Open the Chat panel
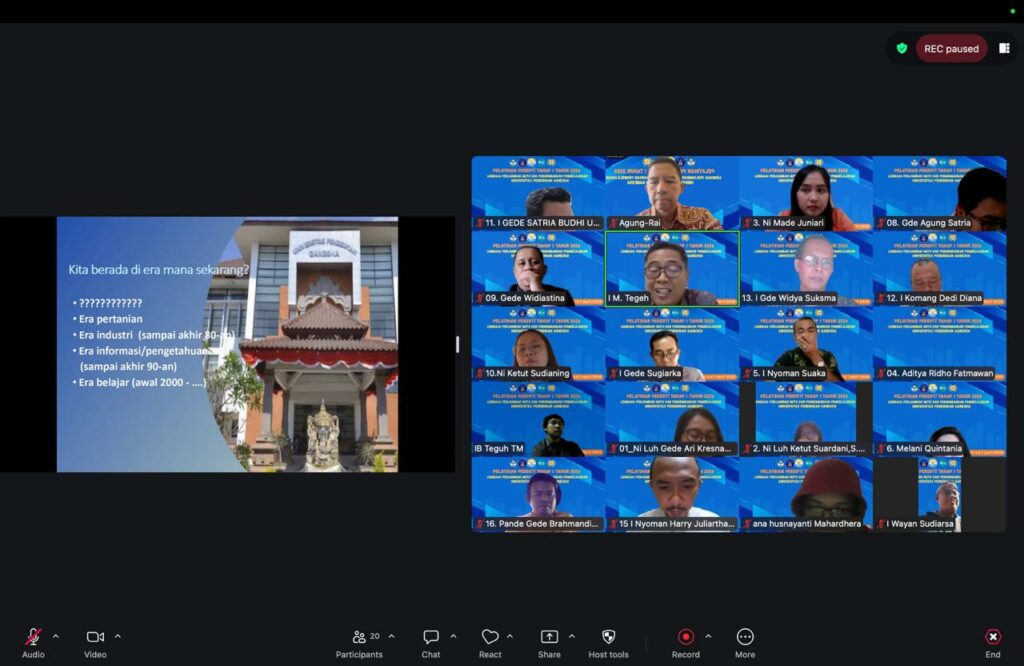The height and width of the screenshot is (666, 1024). (x=431, y=642)
